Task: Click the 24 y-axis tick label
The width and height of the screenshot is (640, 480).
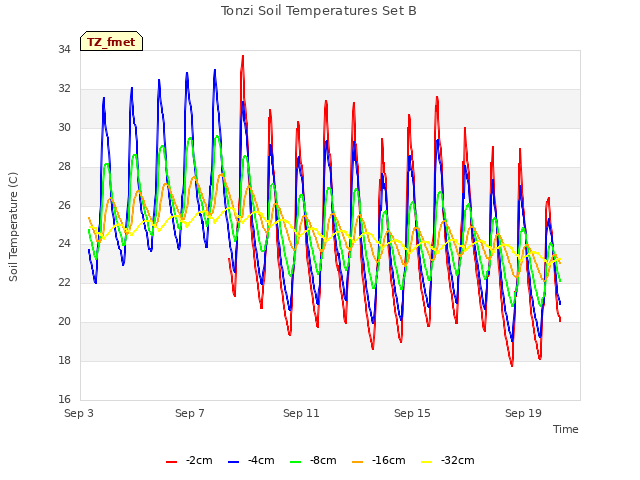Action: pyautogui.click(x=64, y=244)
